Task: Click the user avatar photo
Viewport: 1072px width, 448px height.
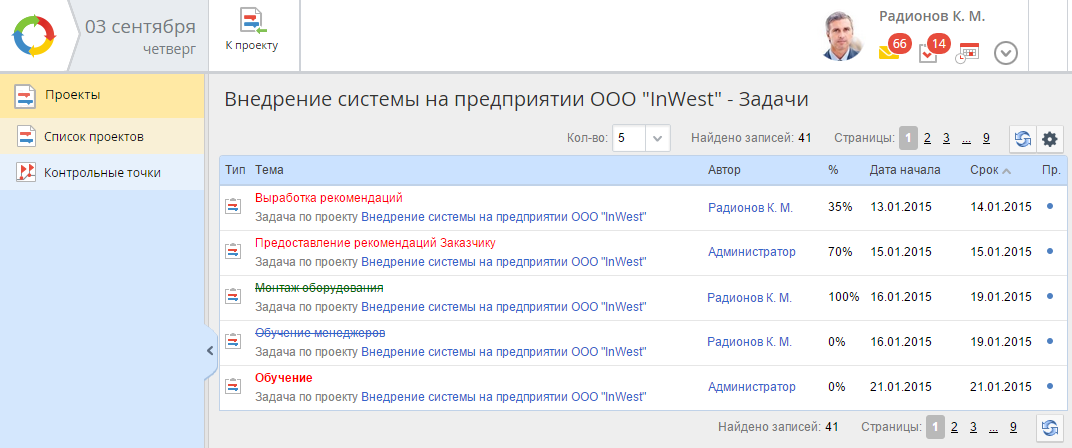Action: tap(841, 37)
